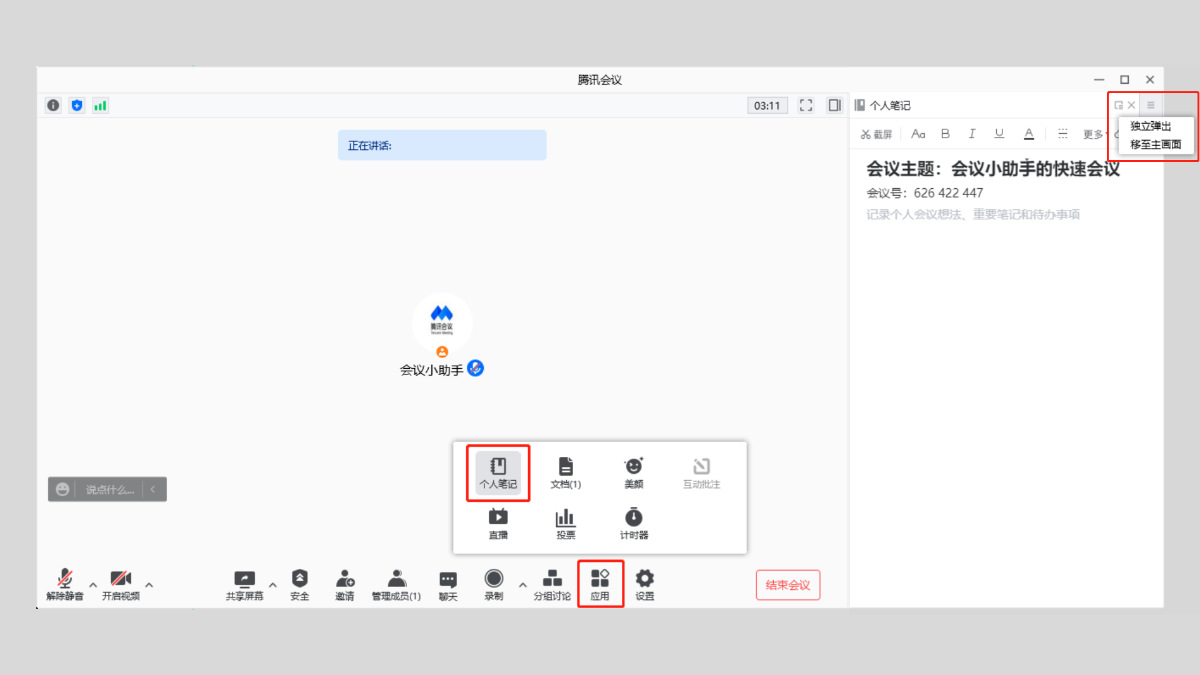The image size is (1200, 675).
Task: Open 投票 polling app
Action: pos(566,524)
